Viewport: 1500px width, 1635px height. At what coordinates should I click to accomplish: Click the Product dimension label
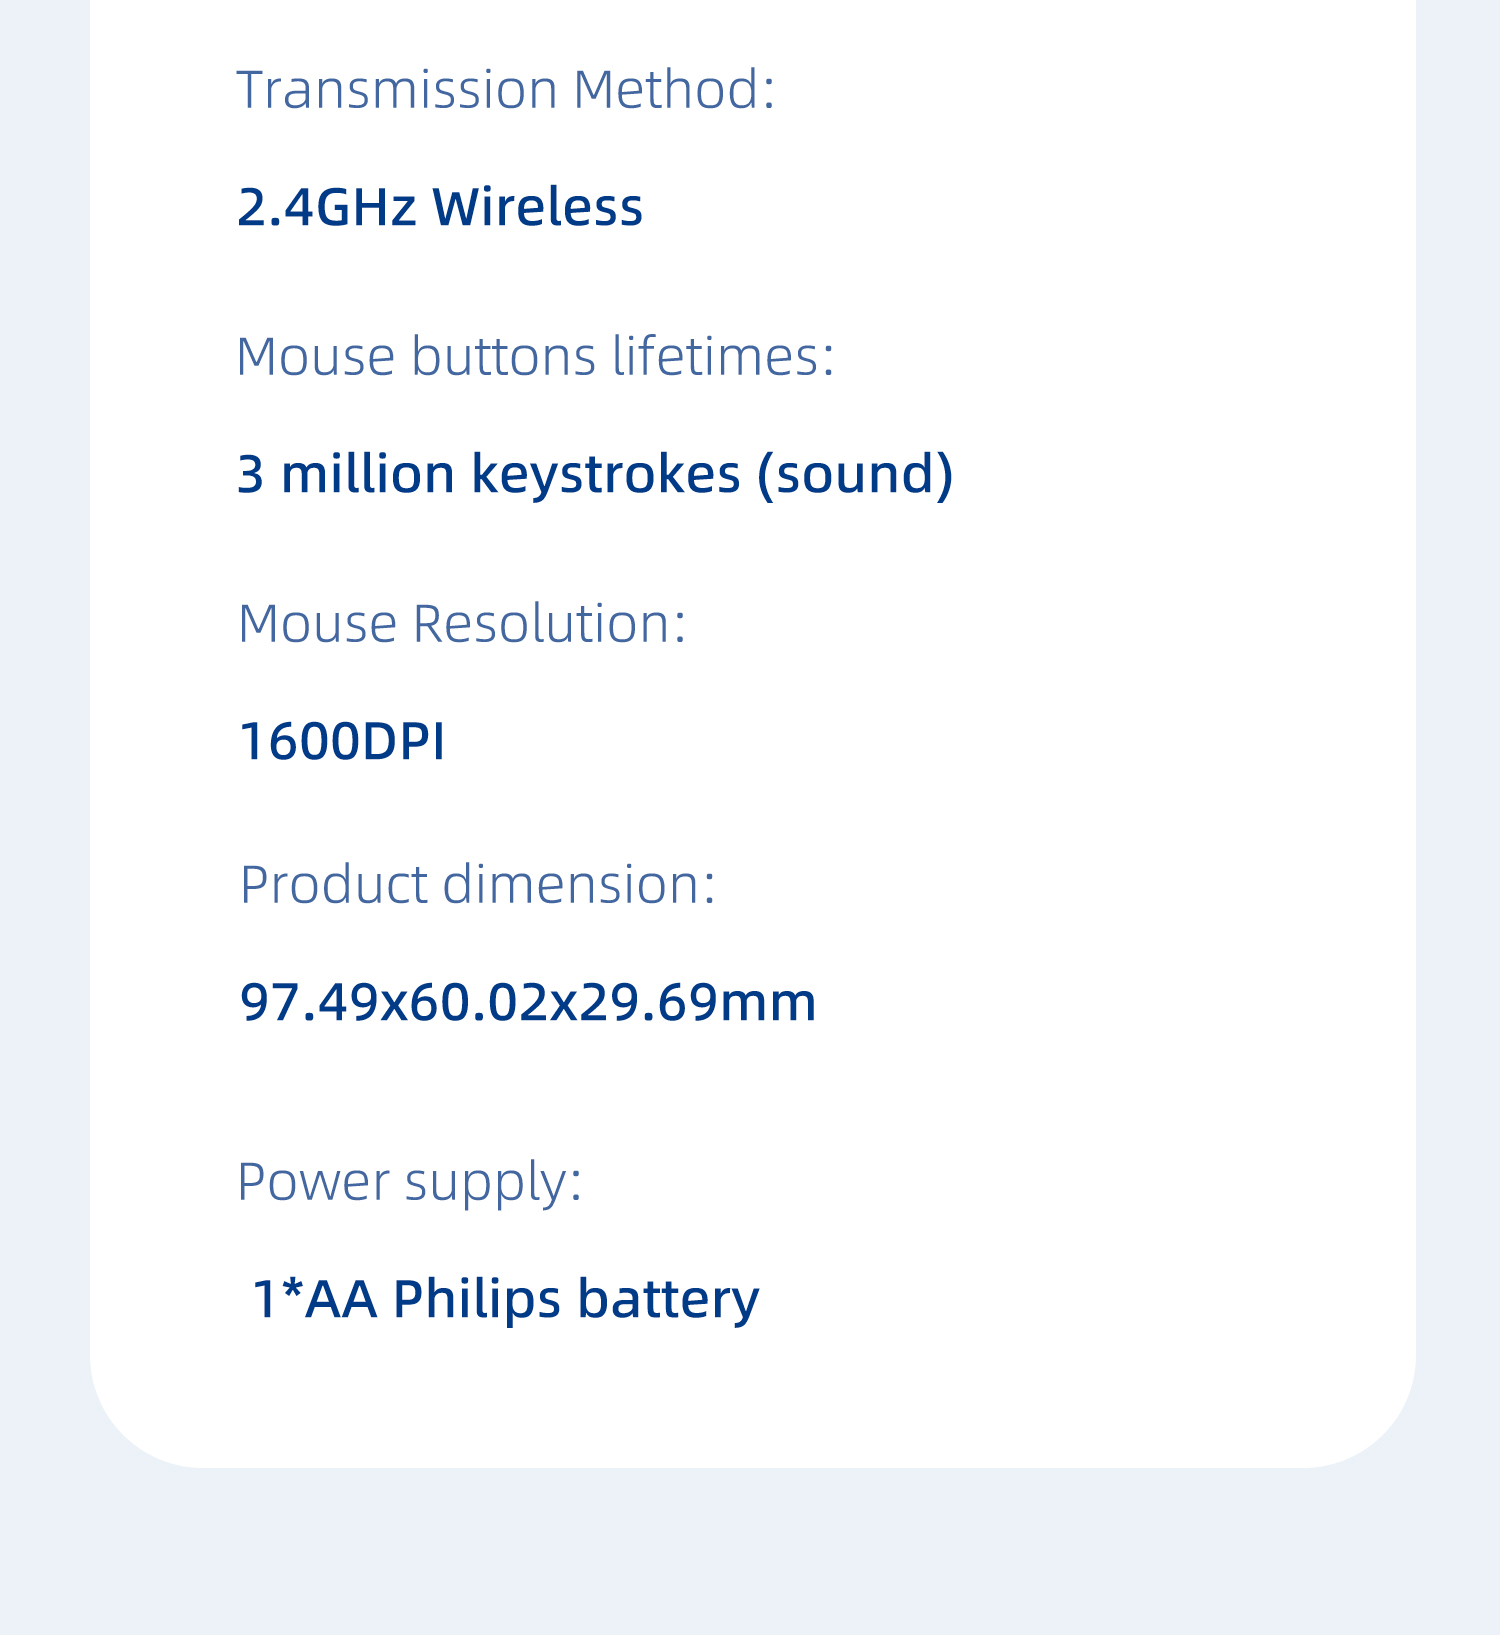(478, 885)
